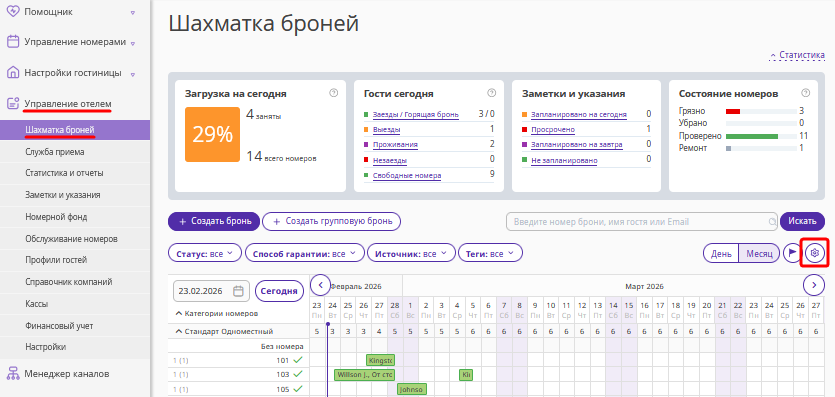Click the flag icon next to Месяц
Screen dimensions: 835x397
tap(792, 253)
